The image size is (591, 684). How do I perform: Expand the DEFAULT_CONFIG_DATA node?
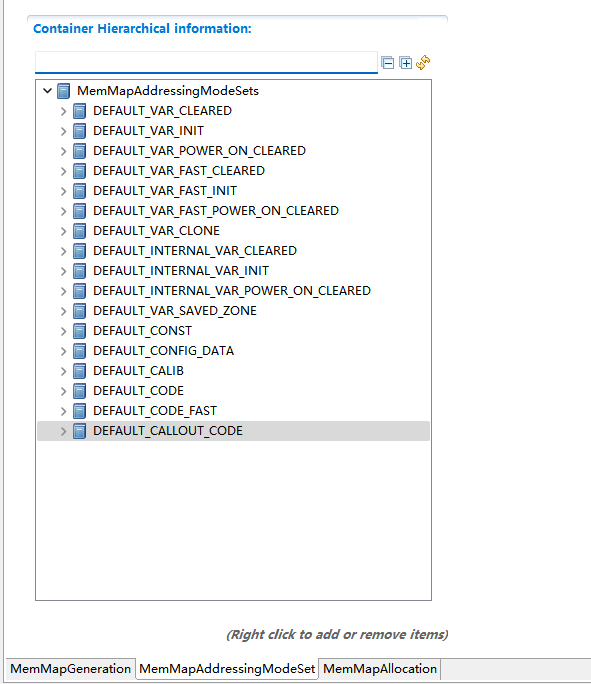coord(64,352)
